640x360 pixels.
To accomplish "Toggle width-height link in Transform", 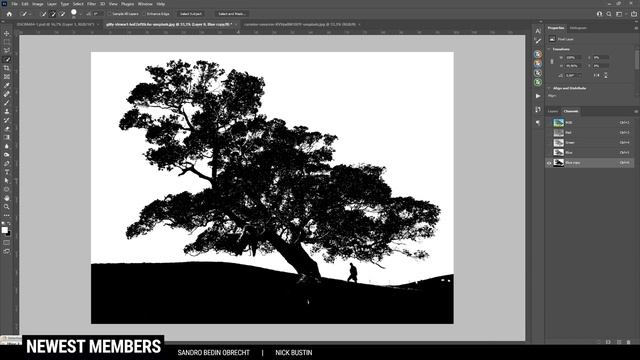I will [552, 62].
